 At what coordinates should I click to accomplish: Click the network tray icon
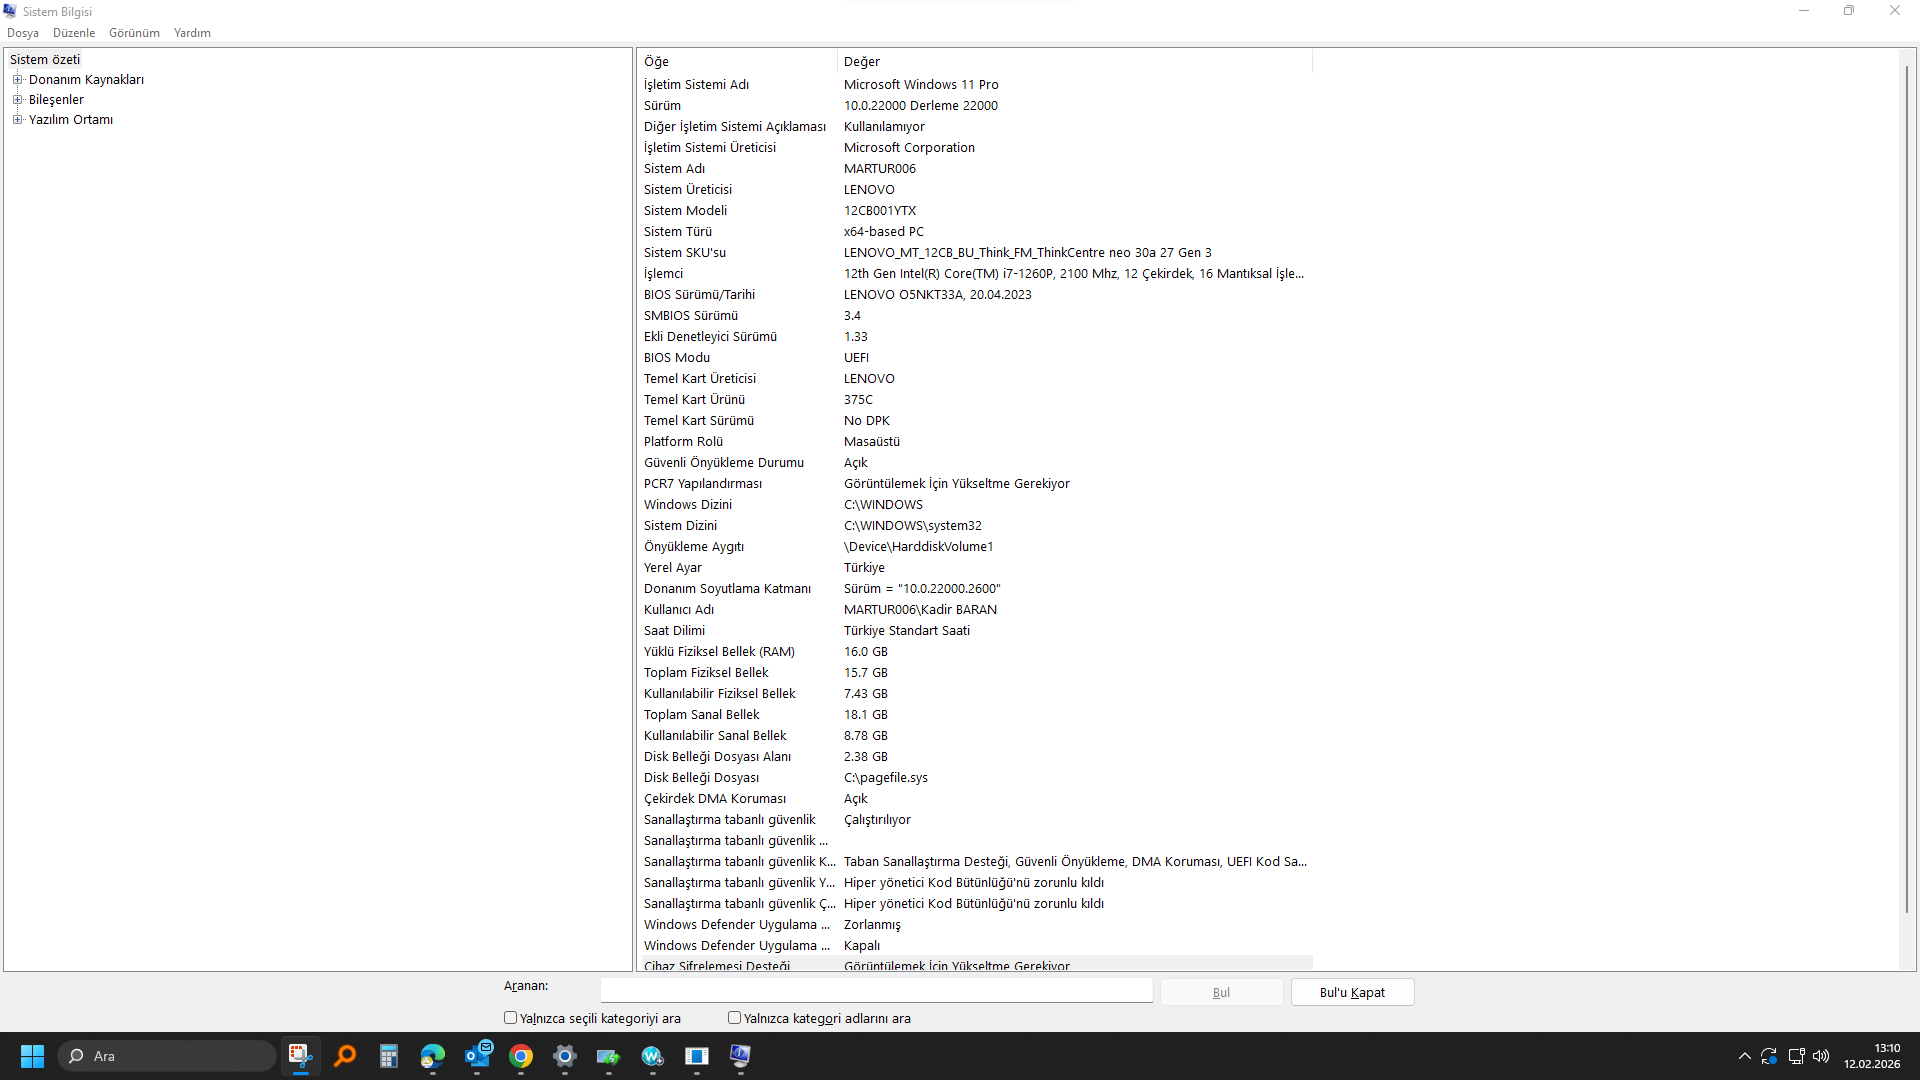[1796, 1056]
